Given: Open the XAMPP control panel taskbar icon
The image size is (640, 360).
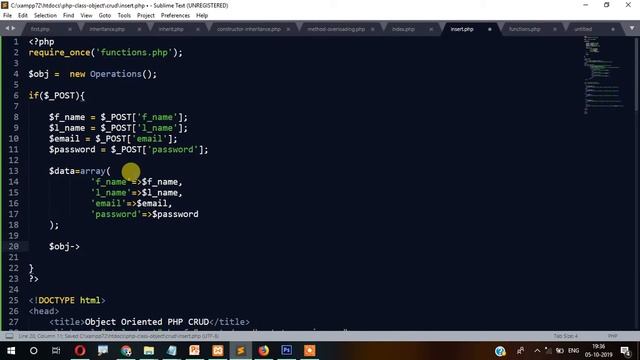Looking at the screenshot, I should 218,351.
